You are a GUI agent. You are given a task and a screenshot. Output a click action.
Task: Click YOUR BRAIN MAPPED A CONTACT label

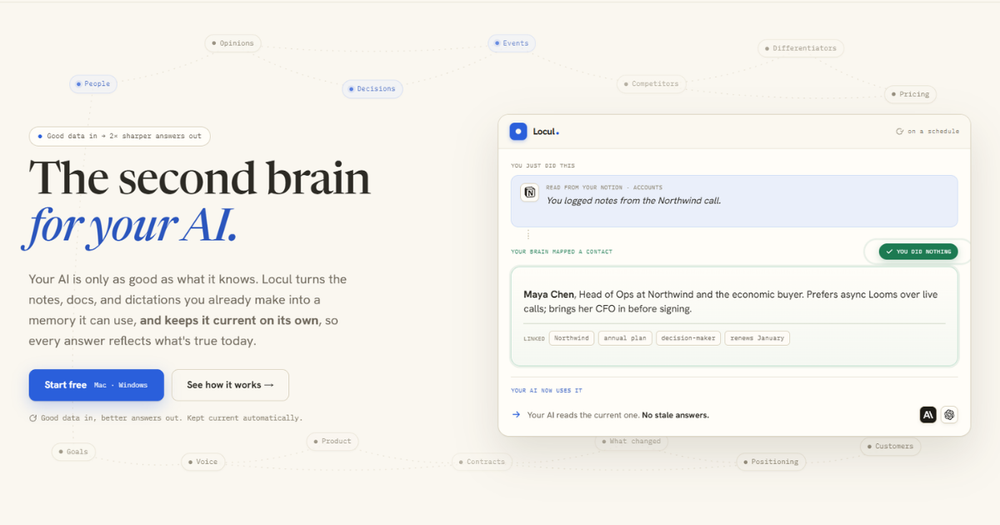[x=561, y=252]
